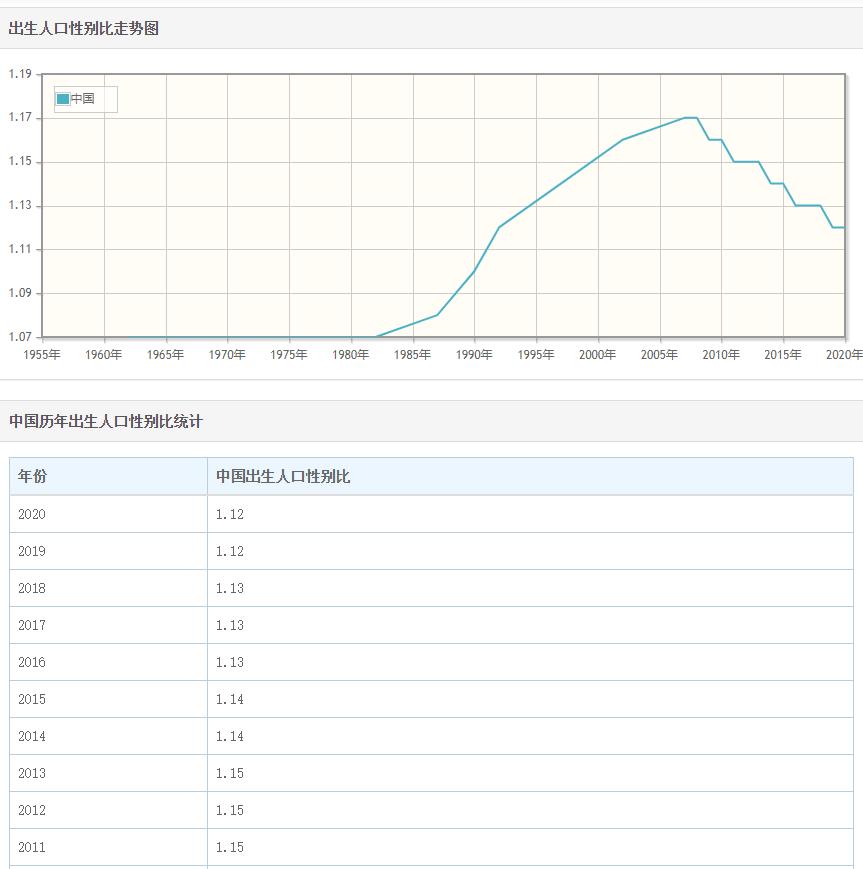Click the 1.12 value in the 2019 row

pyautogui.click(x=229, y=551)
